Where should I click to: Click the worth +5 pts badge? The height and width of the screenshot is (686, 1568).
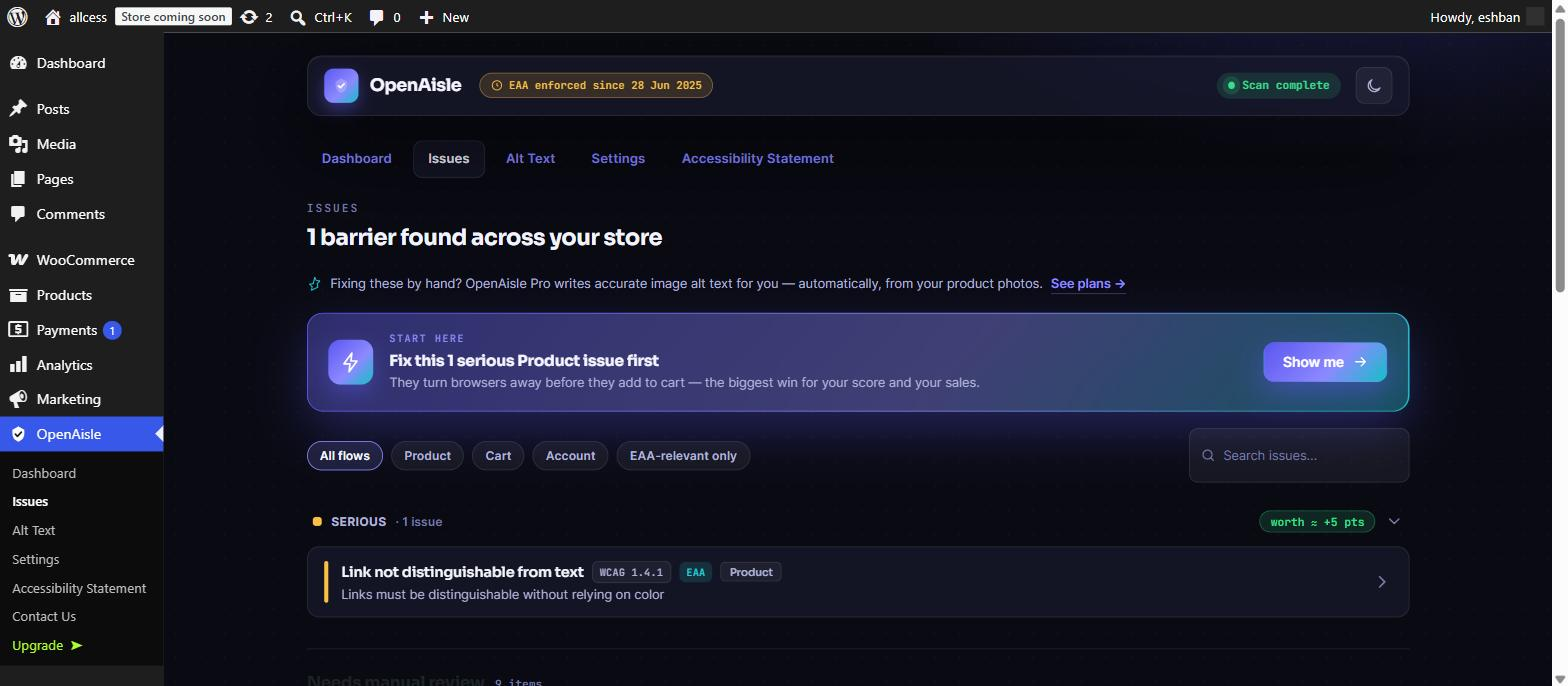[x=1317, y=522]
